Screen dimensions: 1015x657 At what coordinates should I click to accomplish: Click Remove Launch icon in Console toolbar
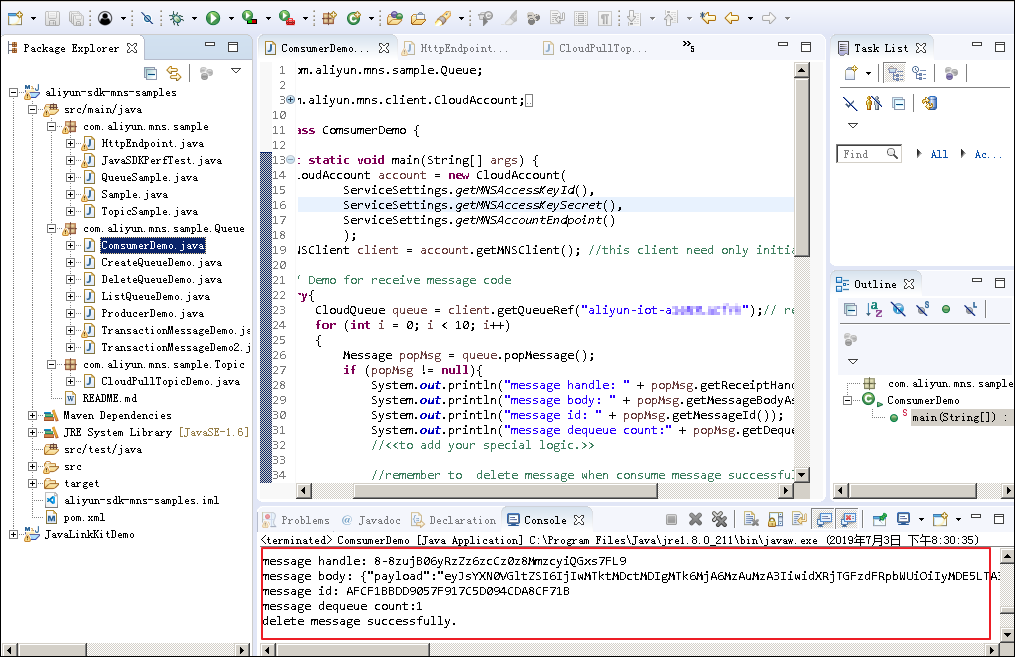695,519
